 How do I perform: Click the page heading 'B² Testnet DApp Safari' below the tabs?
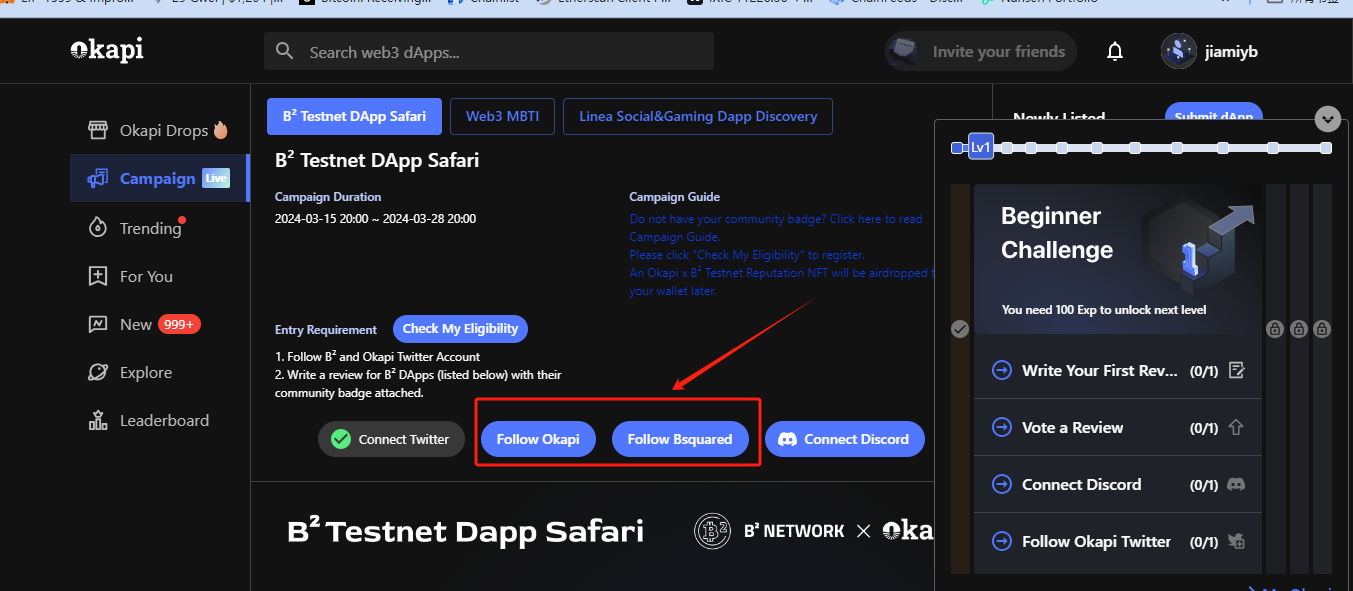pyautogui.click(x=377, y=160)
